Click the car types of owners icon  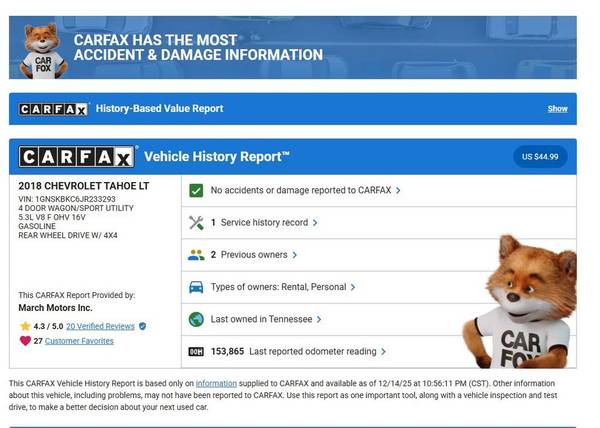(196, 287)
